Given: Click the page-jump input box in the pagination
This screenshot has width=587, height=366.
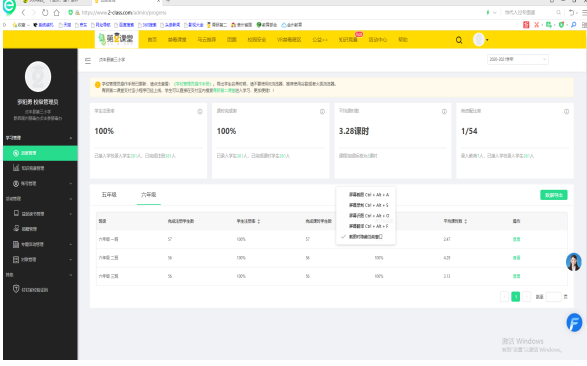Looking at the screenshot, I should tap(554, 297).
